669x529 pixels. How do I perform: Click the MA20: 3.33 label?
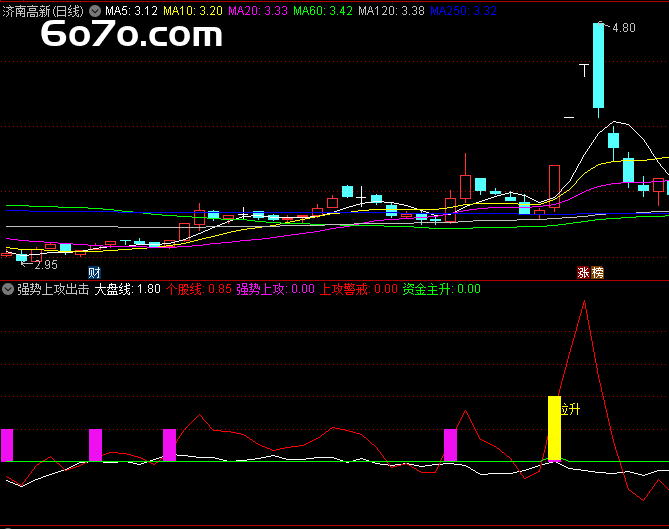pyautogui.click(x=258, y=11)
